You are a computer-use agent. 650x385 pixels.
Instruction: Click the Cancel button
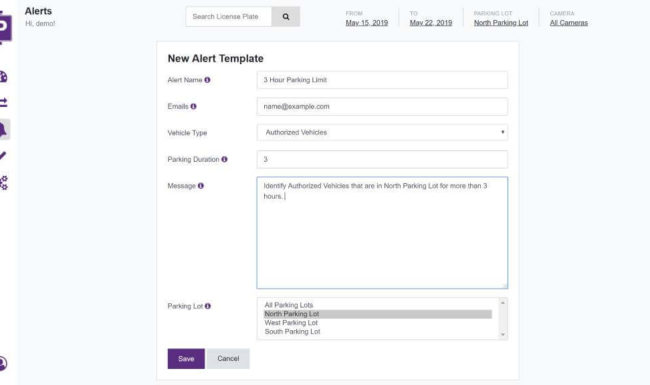[x=228, y=358]
